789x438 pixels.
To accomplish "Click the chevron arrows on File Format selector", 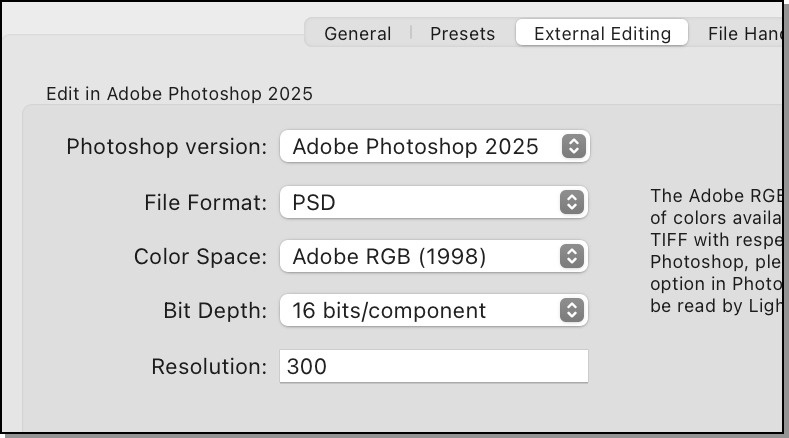I will tap(572, 202).
